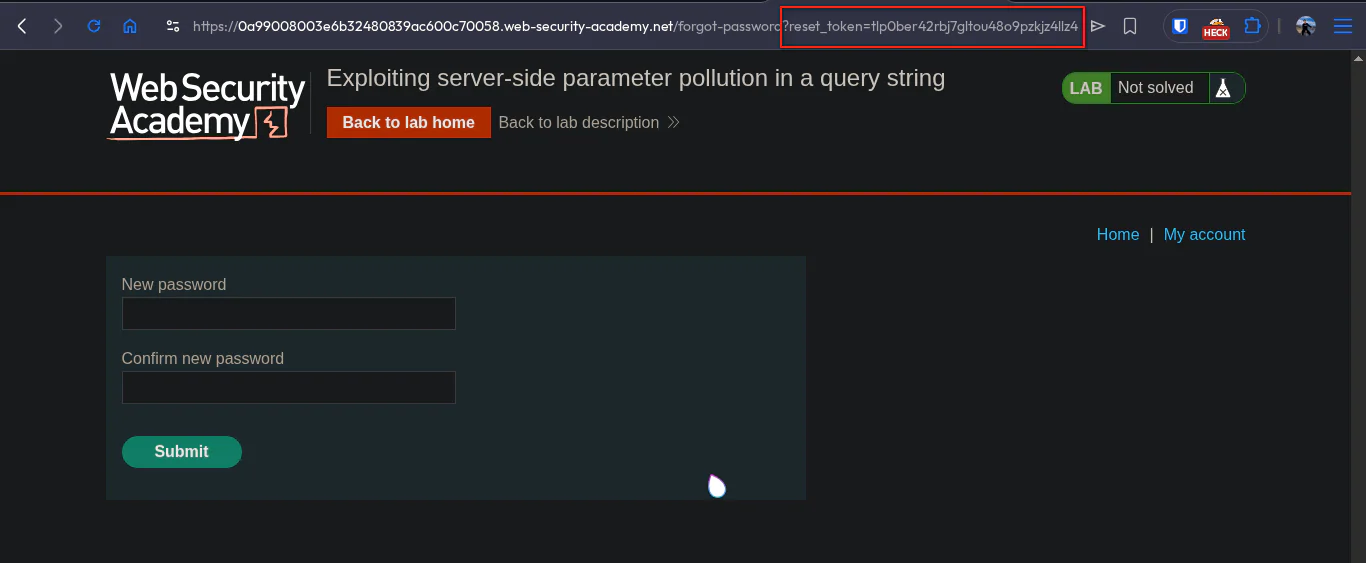
Task: Open the Home navigation link
Action: pyautogui.click(x=1118, y=234)
